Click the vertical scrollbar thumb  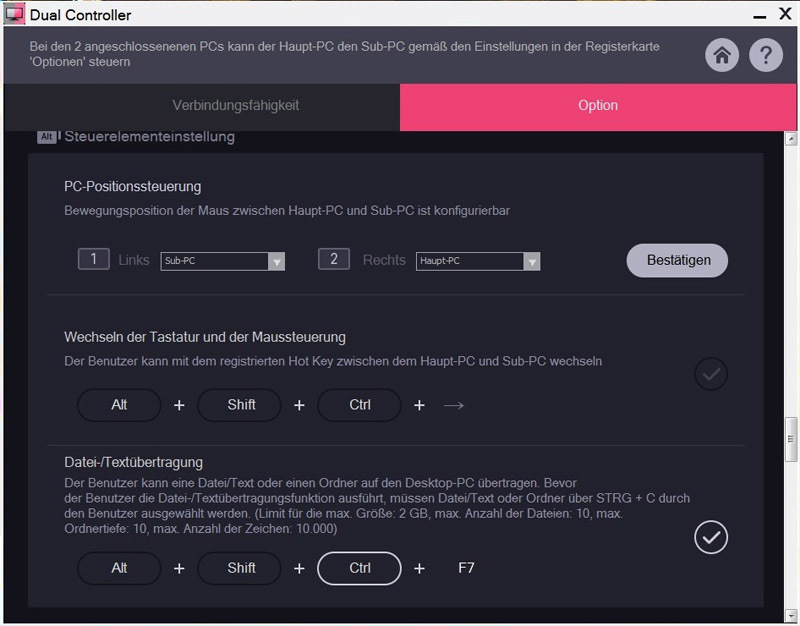[791, 439]
